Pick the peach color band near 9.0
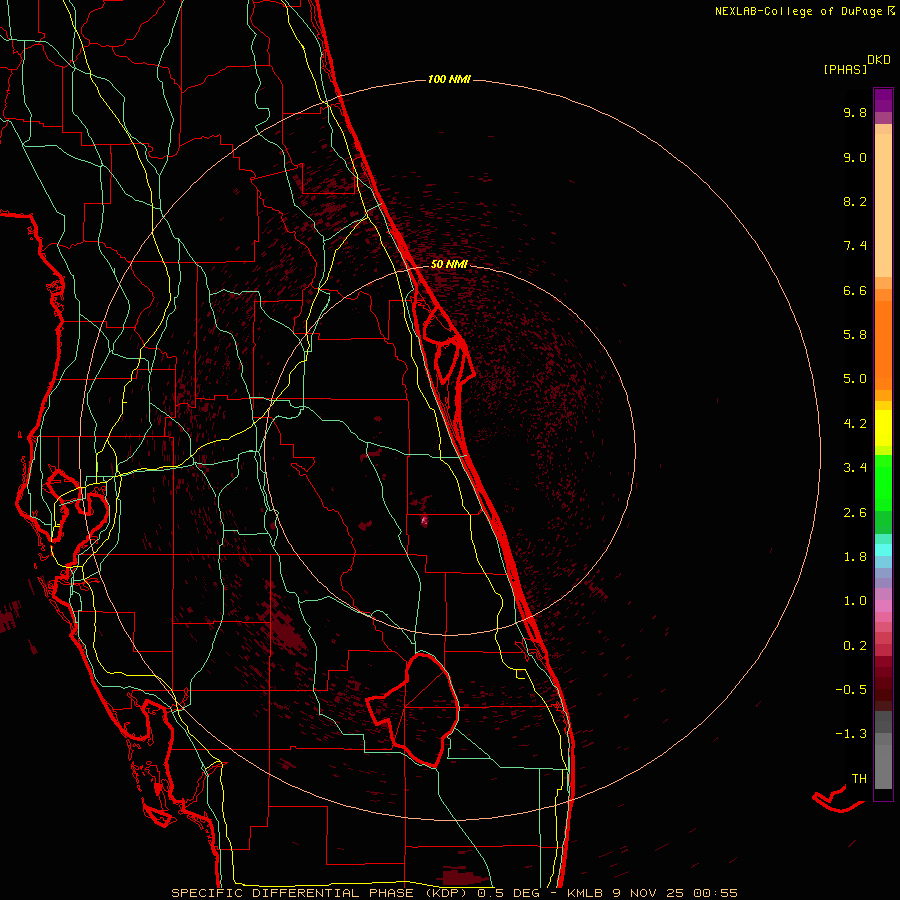The height and width of the screenshot is (900, 900). coord(883,160)
